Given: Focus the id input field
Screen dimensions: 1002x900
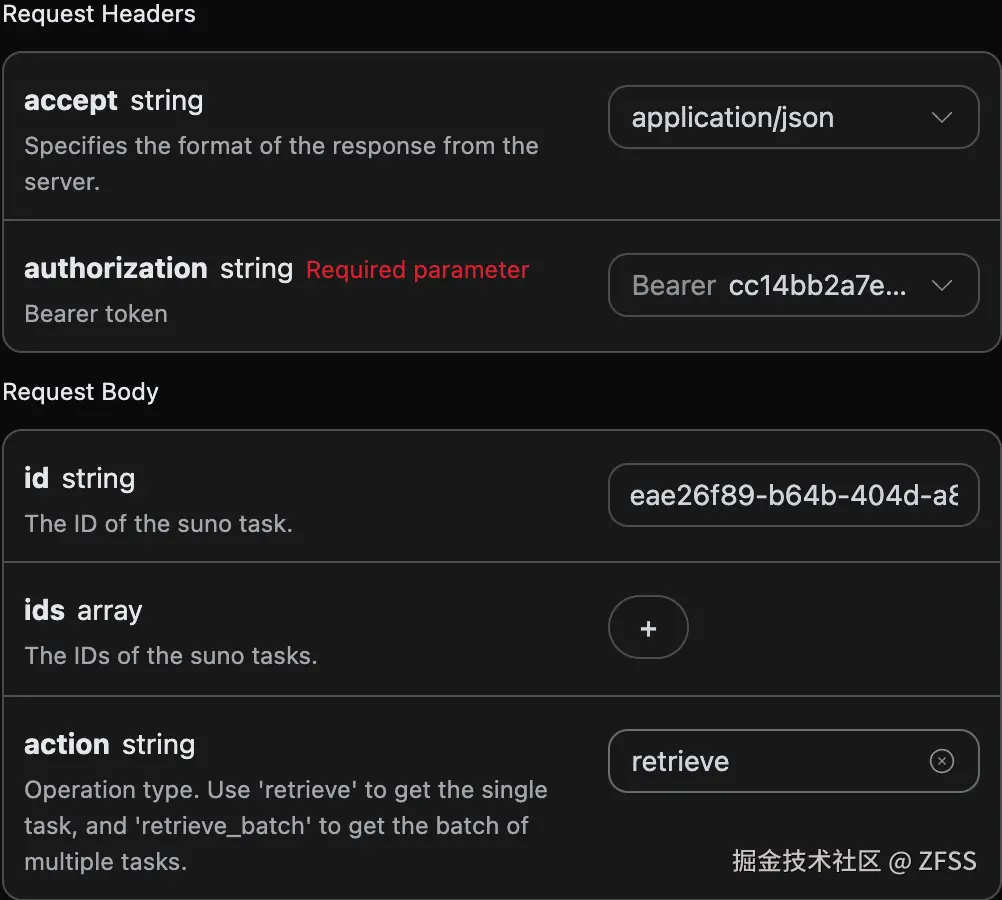Looking at the screenshot, I should (793, 494).
